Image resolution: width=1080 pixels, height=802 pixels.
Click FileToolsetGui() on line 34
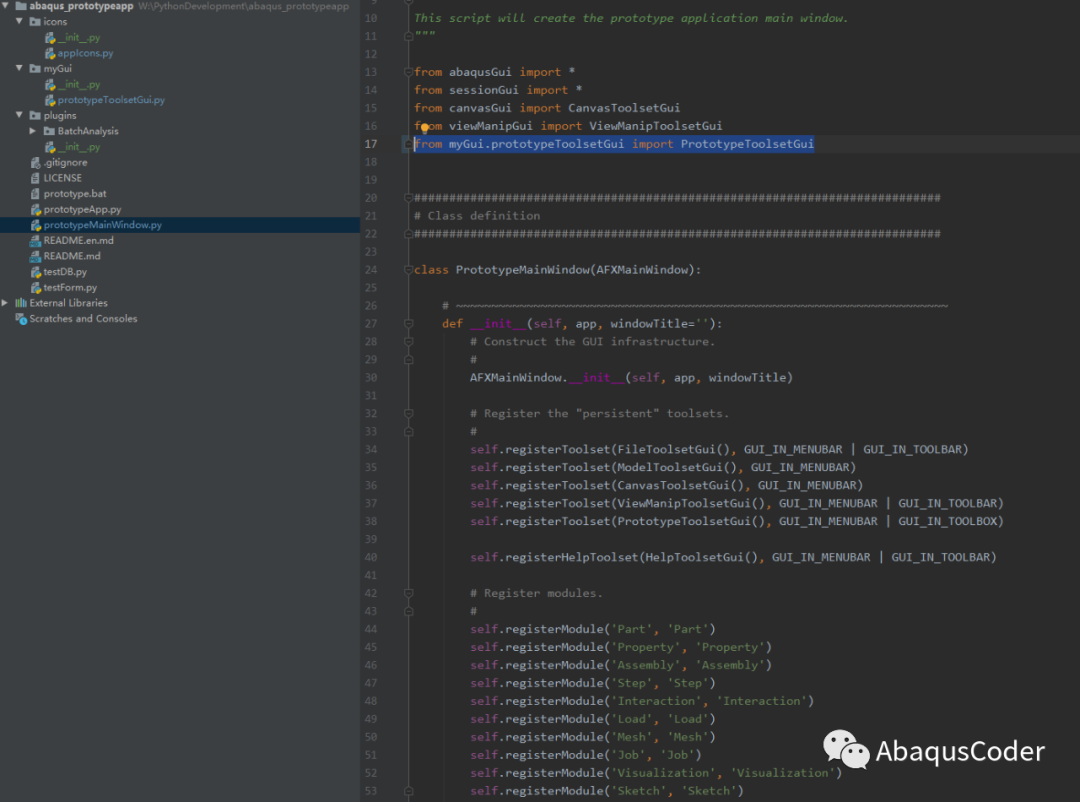[673, 449]
